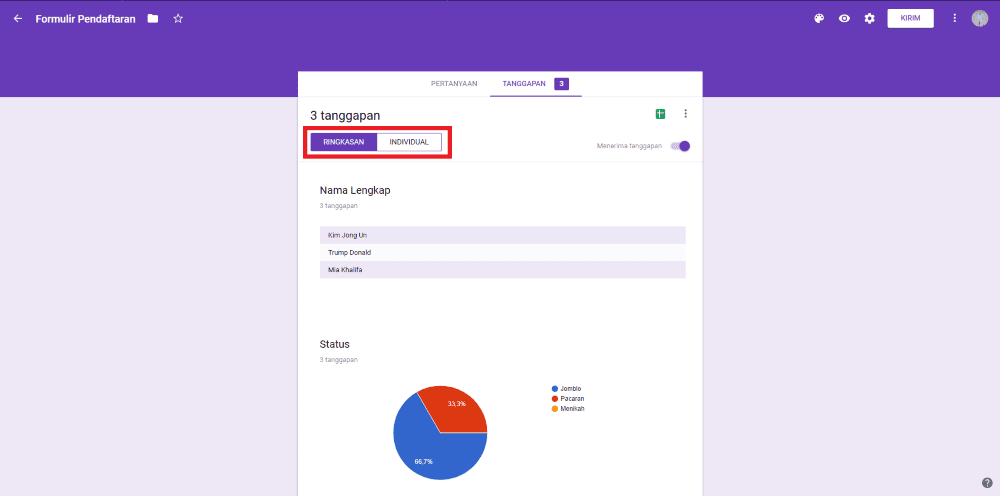The image size is (1000, 496).
Task: Click the Nama Lengkap question title
Action: coord(355,191)
